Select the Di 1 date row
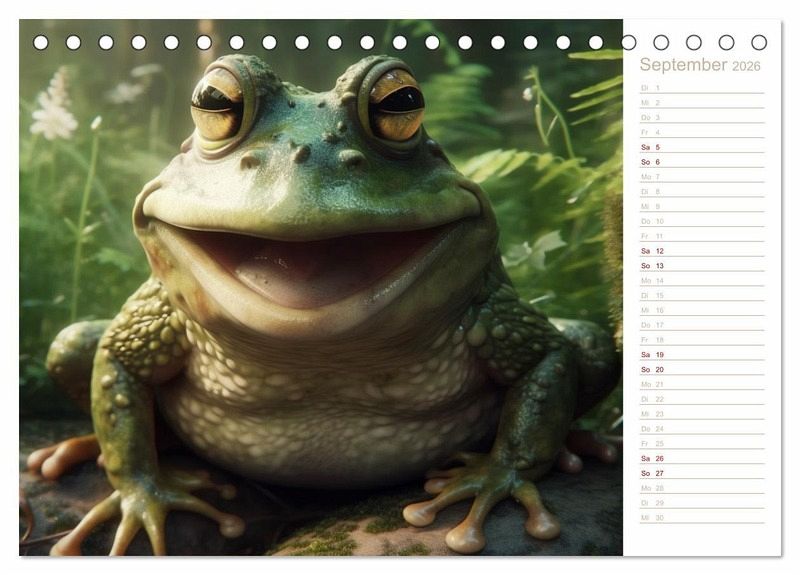Viewport: 800px width, 575px height. point(702,88)
